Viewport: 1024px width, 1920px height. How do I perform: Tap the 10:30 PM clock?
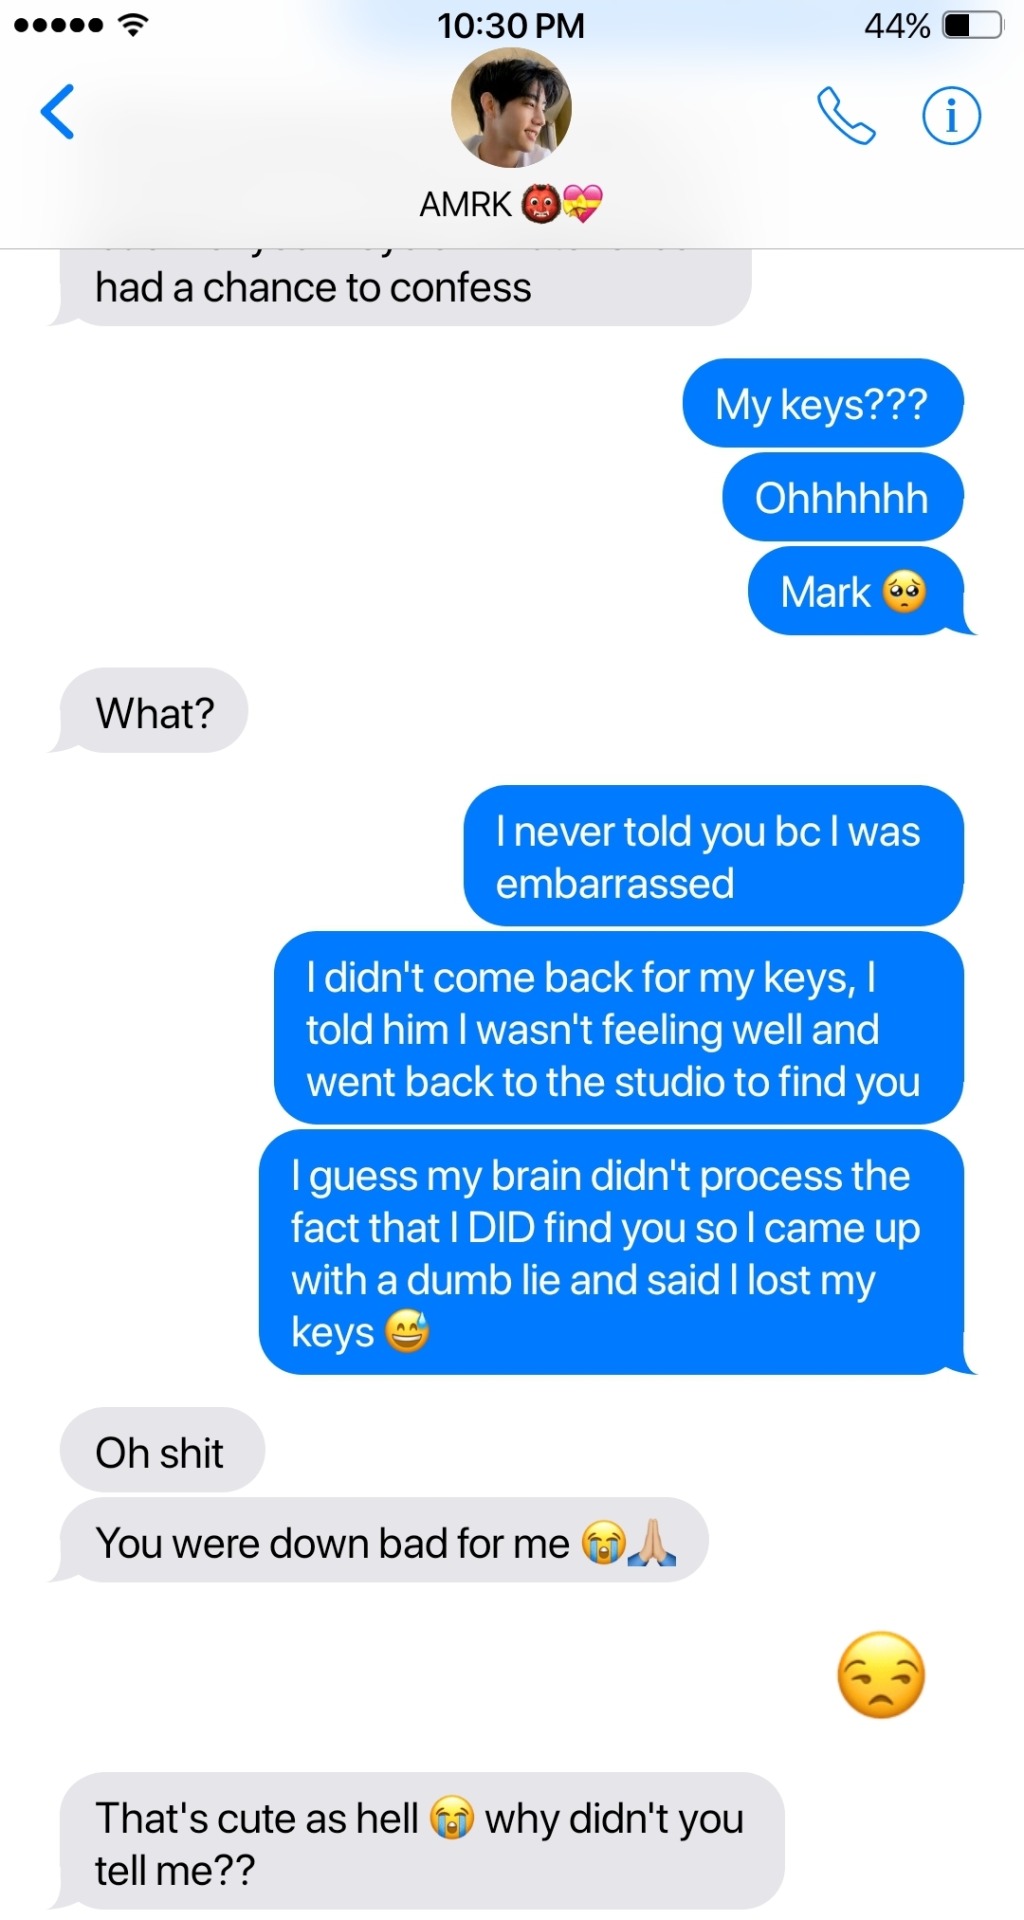[x=511, y=25]
